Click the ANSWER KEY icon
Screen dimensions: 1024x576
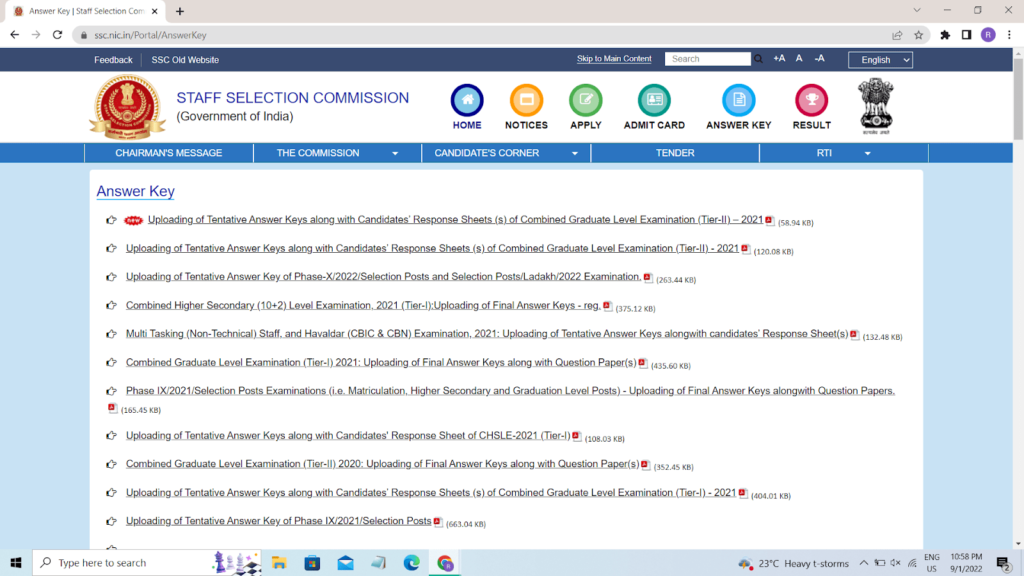[x=738, y=101]
